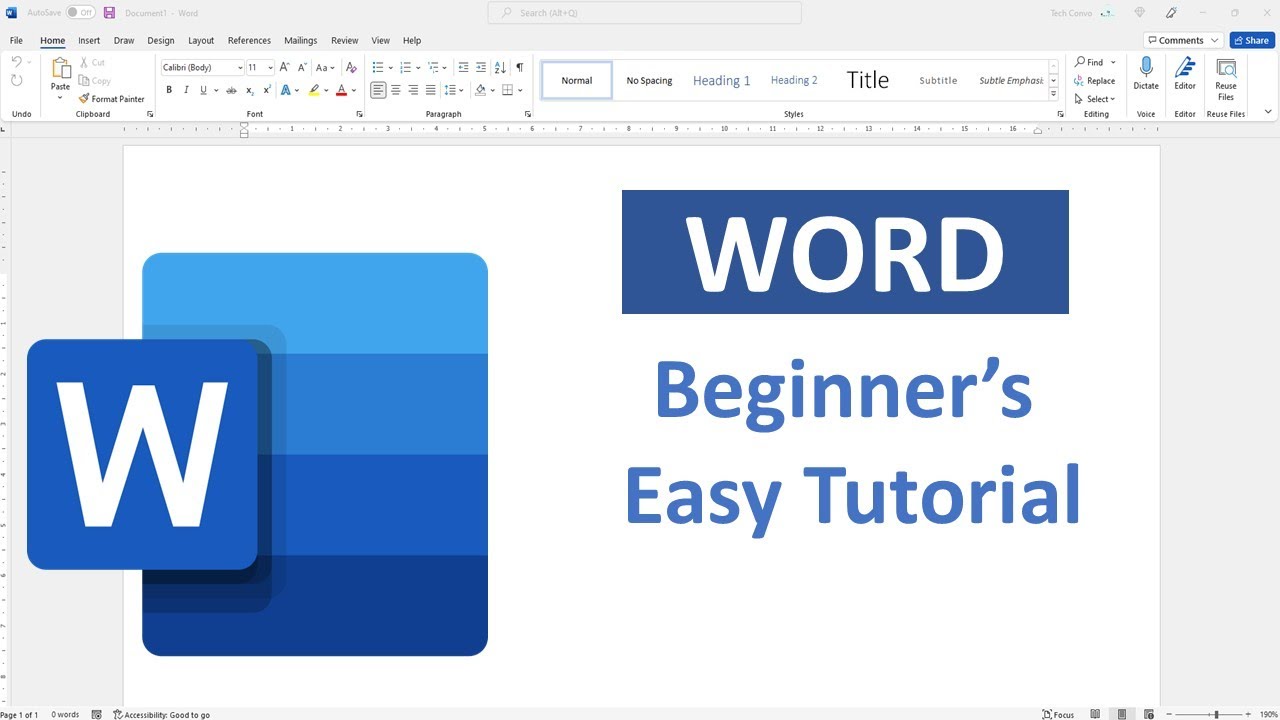Click Decrease Font Size icon

click(302, 67)
